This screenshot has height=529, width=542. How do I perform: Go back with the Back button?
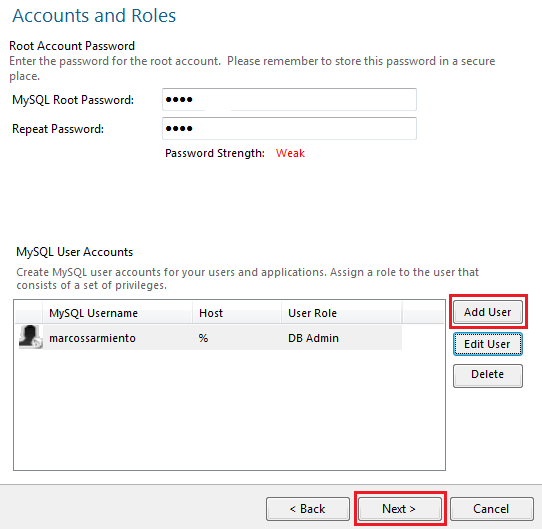pyautogui.click(x=308, y=509)
